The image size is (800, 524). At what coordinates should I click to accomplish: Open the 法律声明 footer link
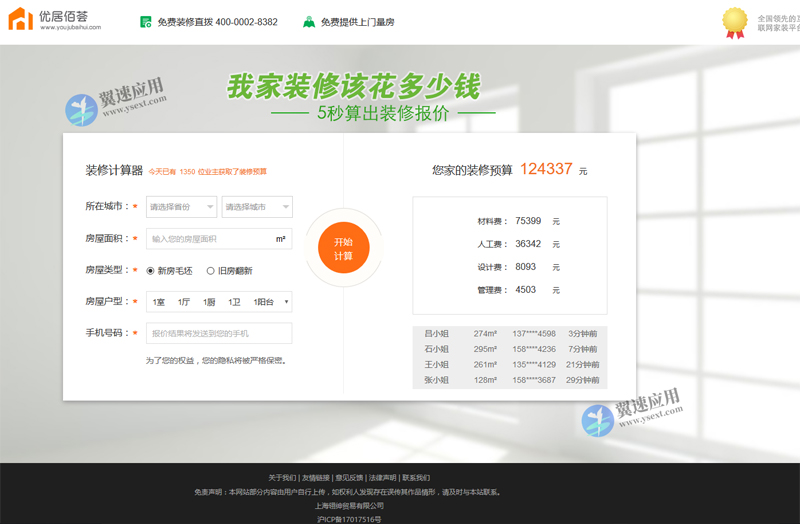click(x=383, y=478)
